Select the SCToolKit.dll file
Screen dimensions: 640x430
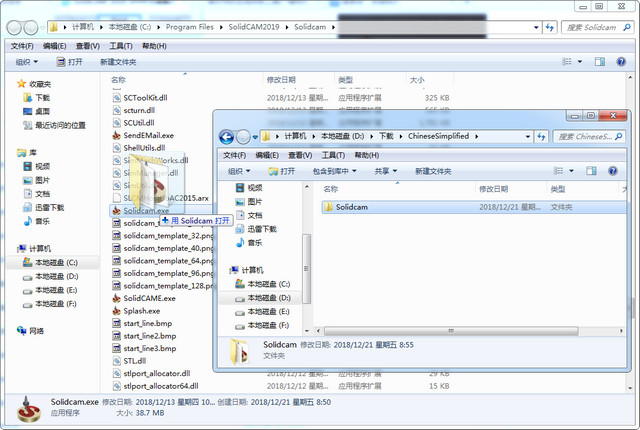pos(140,98)
